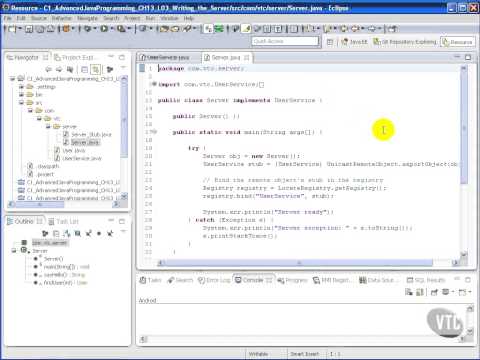Expand the .settings folder in Navigator
The height and width of the screenshot is (360, 480).
coord(21,86)
